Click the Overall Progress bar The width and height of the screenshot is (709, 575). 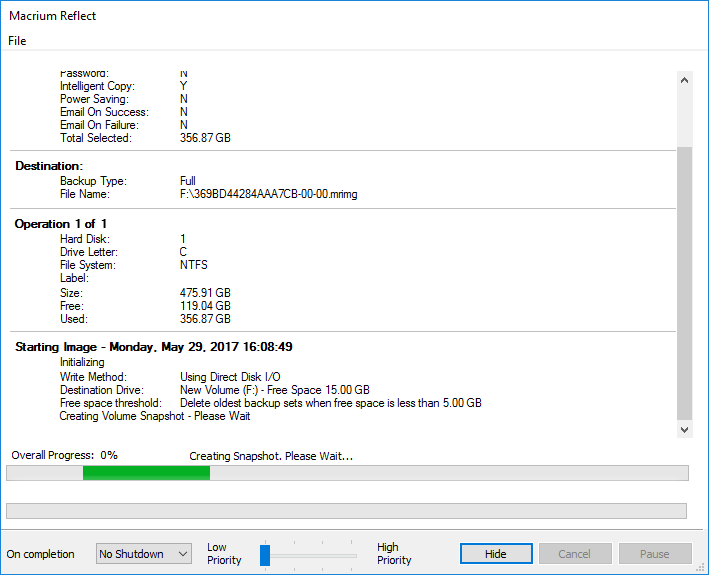pos(347,473)
